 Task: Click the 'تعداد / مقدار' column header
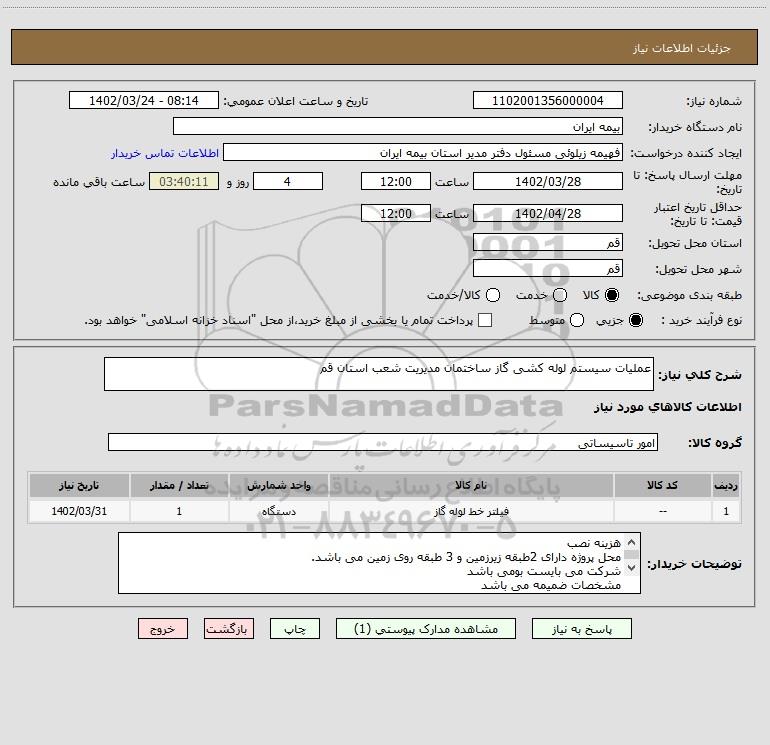(x=179, y=485)
